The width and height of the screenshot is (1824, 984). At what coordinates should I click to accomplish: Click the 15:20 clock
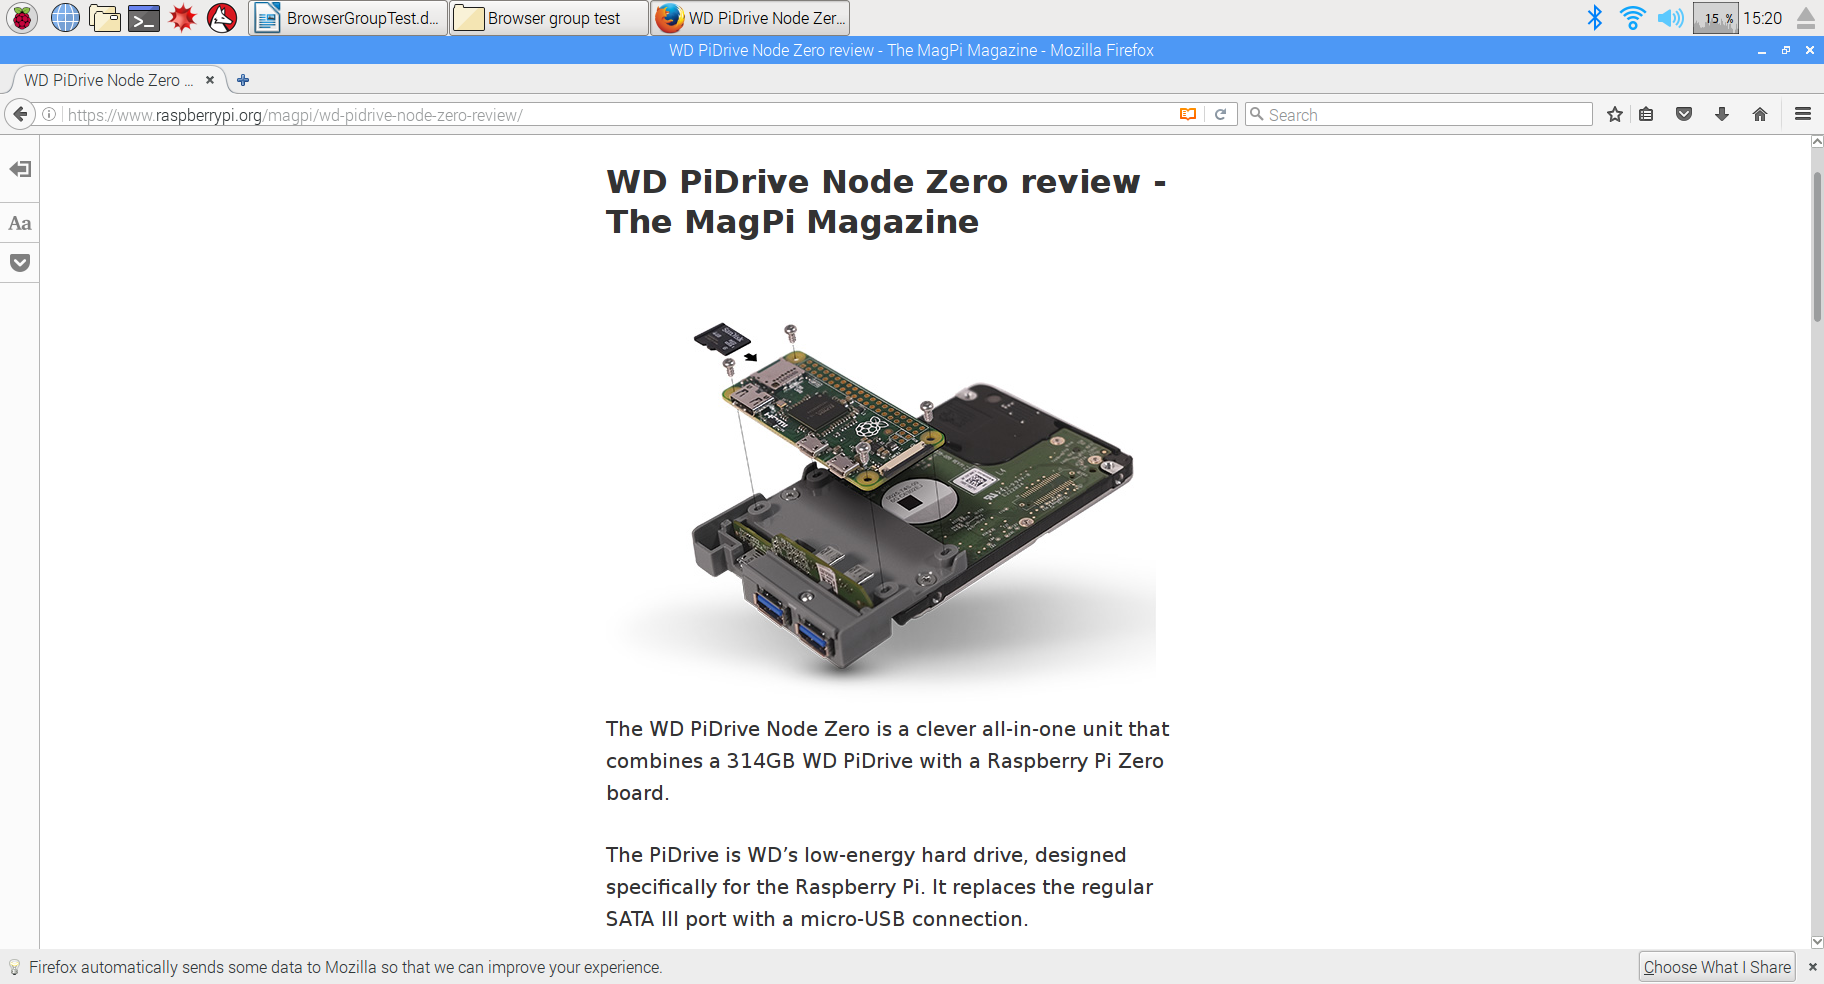coord(1763,18)
